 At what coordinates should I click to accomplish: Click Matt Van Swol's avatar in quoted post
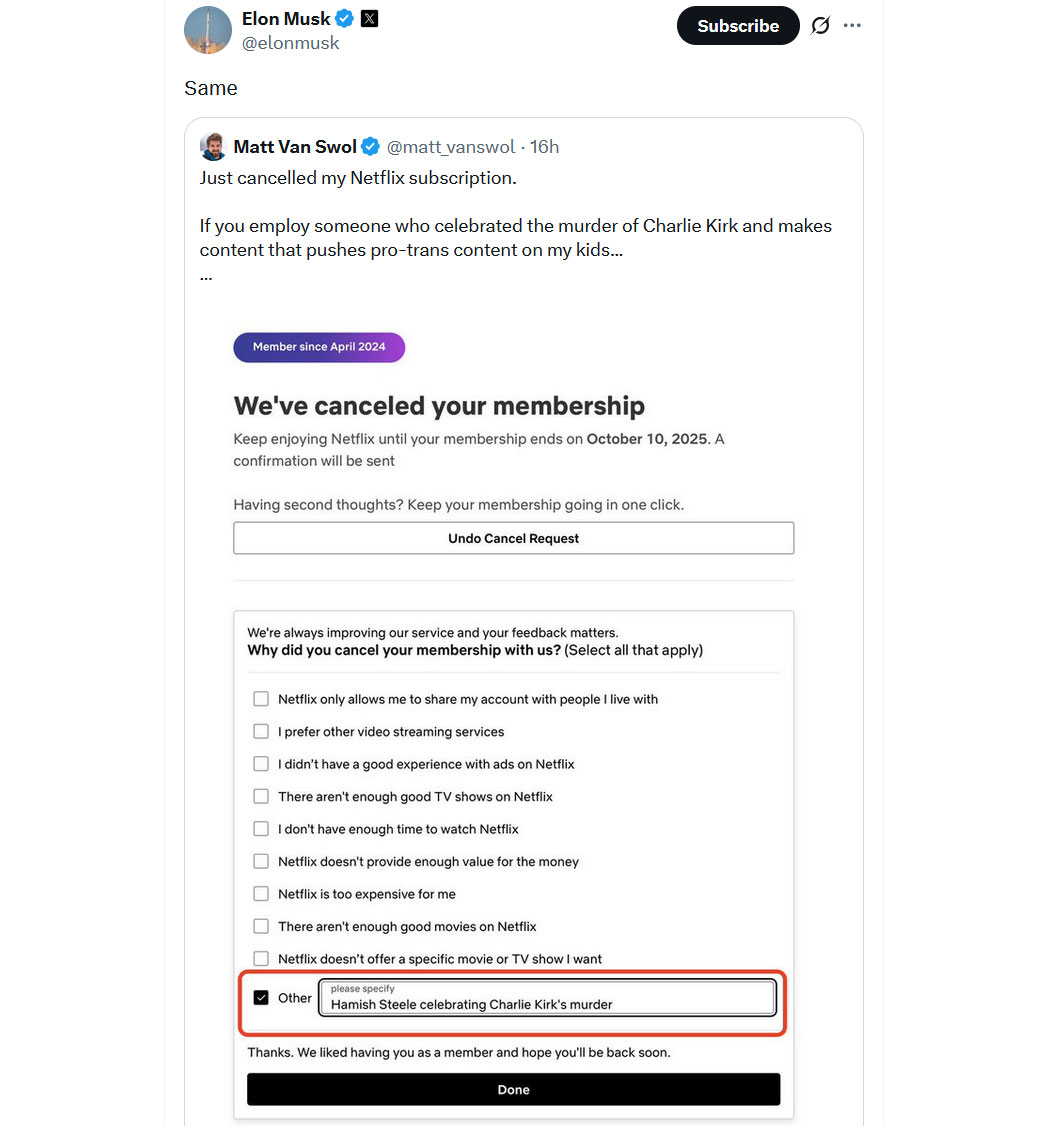tap(213, 147)
